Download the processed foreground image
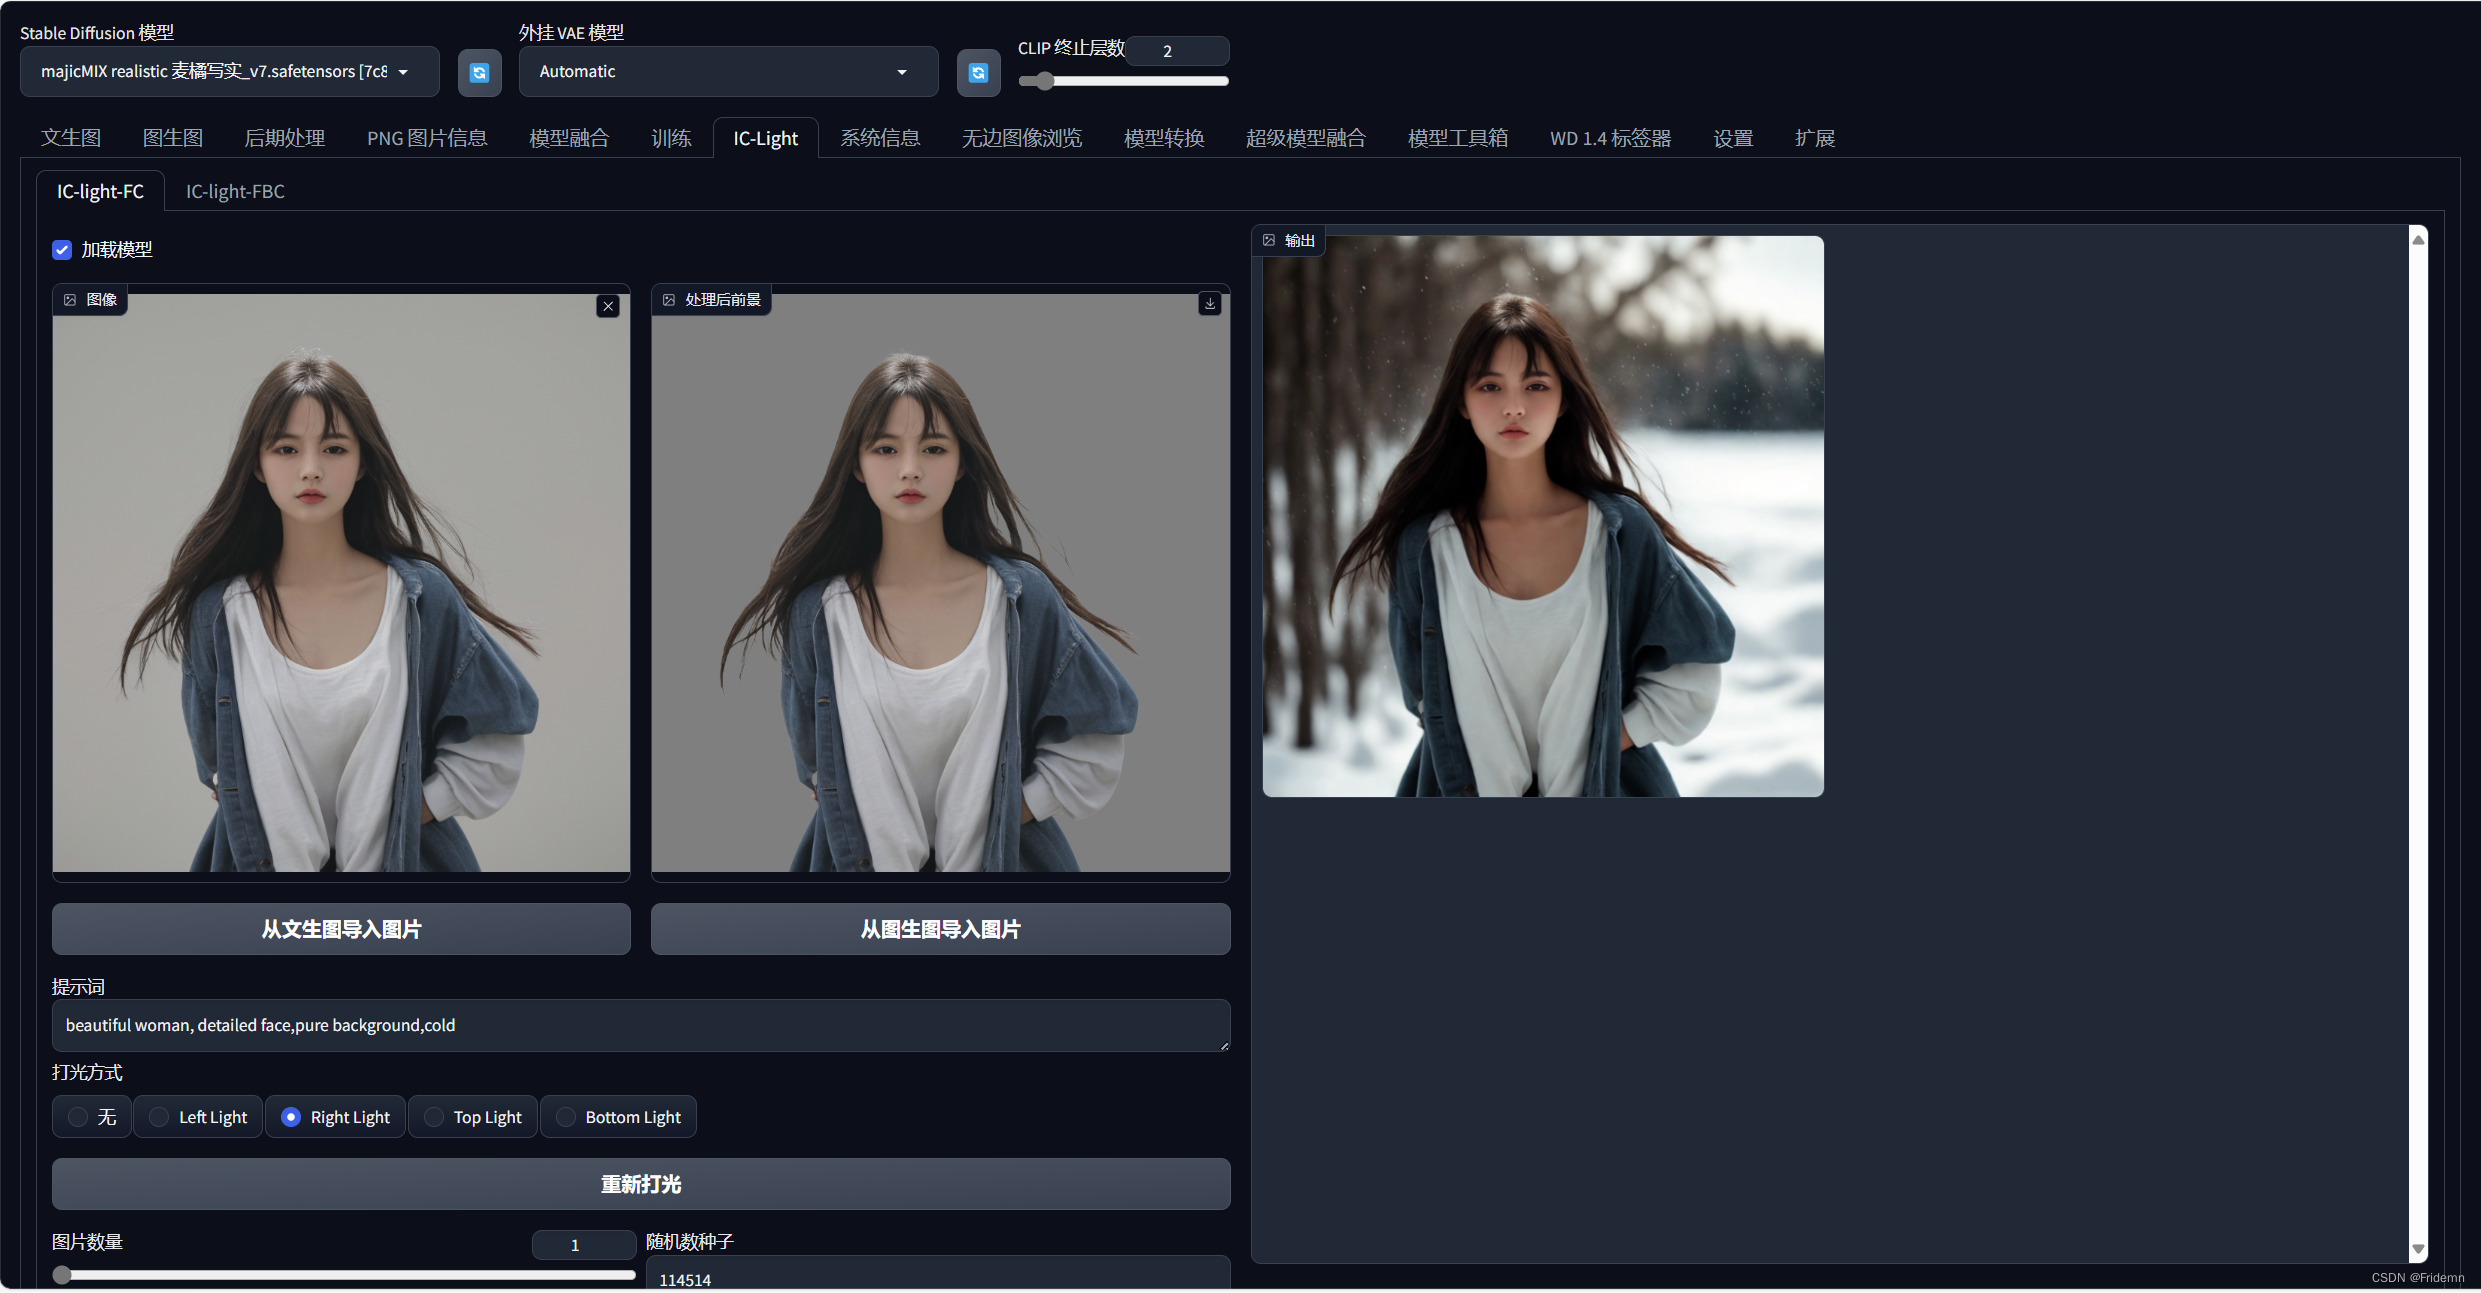Image resolution: width=2481 pixels, height=1293 pixels. [x=1209, y=303]
